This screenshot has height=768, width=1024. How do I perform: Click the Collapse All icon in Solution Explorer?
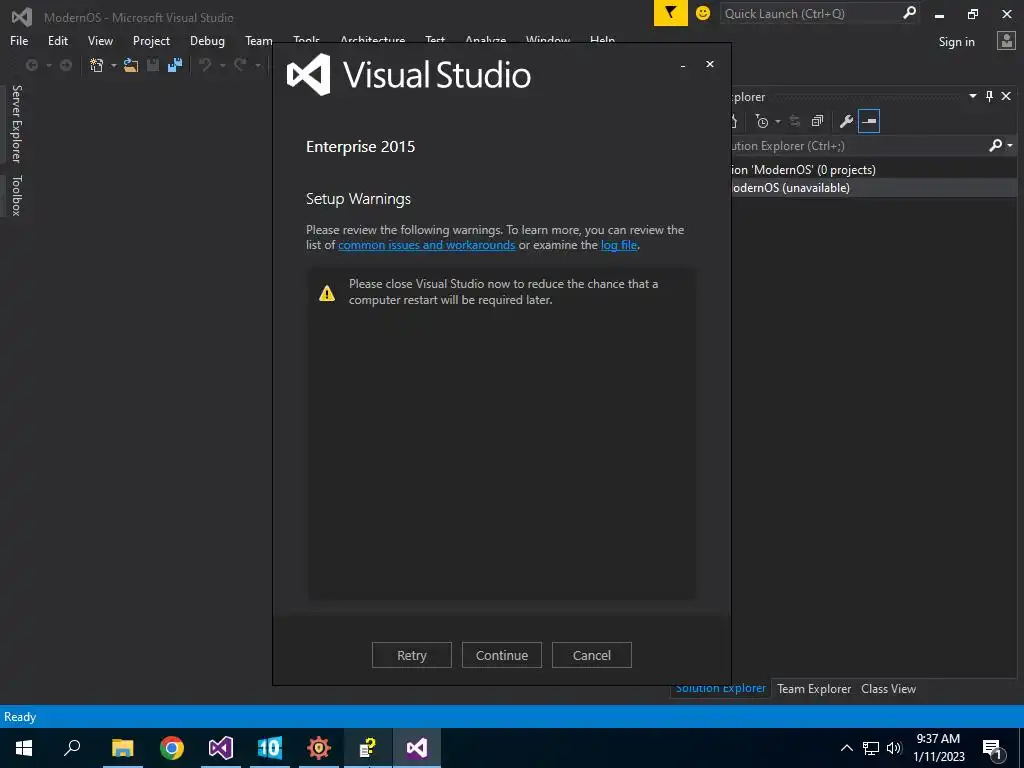pos(817,121)
